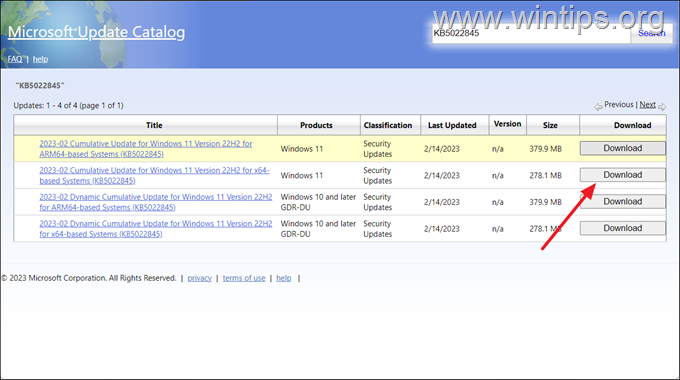Download the ARM64 Dynamic Cumulative Update
Image resolution: width=680 pixels, height=380 pixels.
tap(623, 201)
